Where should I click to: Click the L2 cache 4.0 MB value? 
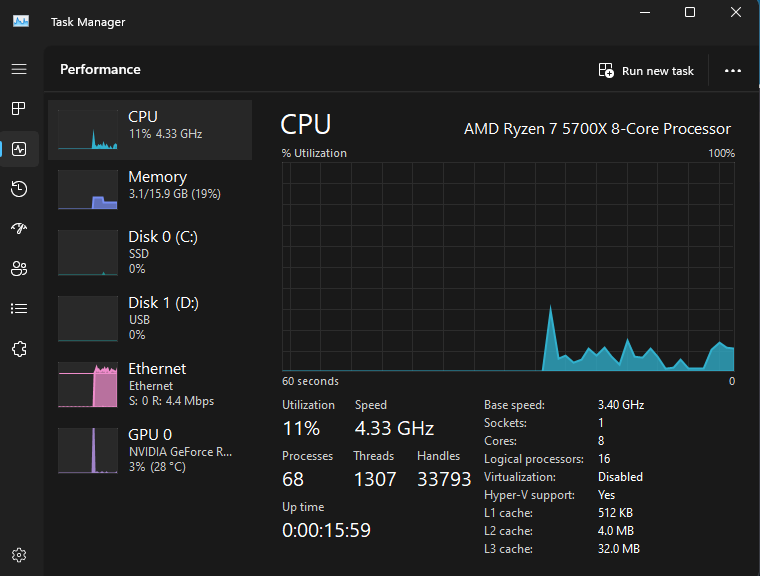click(616, 531)
